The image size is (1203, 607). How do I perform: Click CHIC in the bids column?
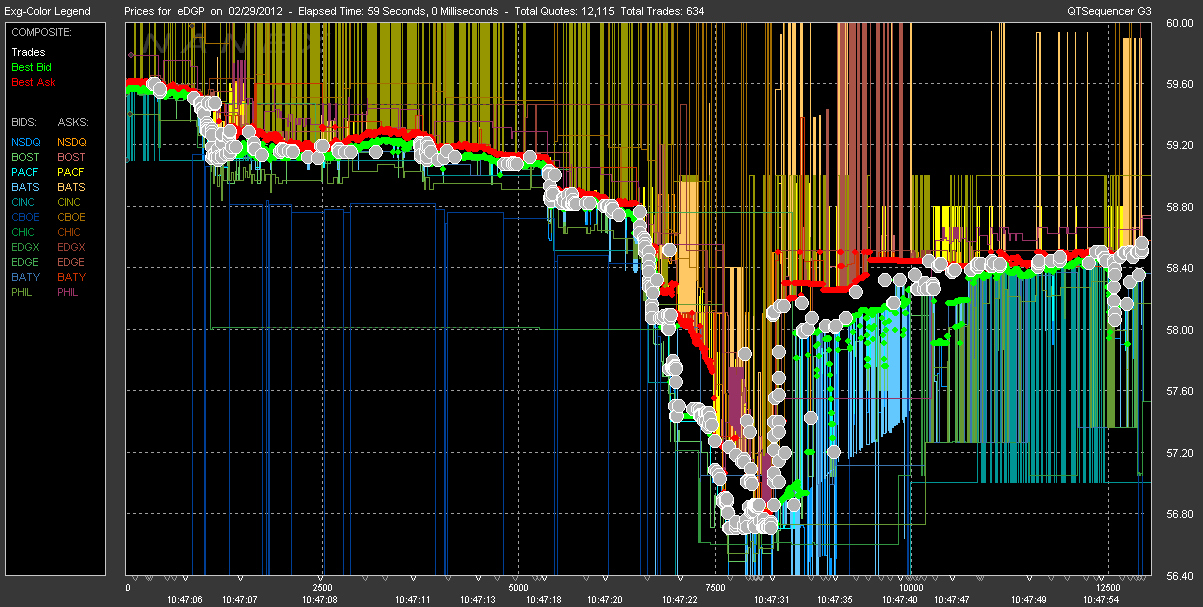(24, 232)
